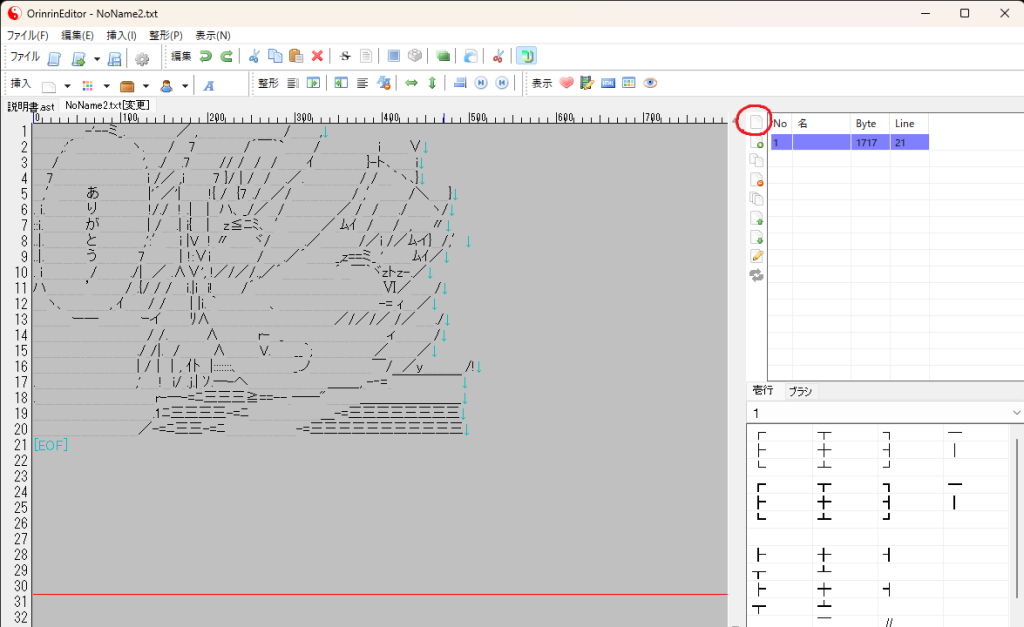Screen dimensions: 1024x627
Task: Click the scissors cut icon
Action: click(x=254, y=57)
